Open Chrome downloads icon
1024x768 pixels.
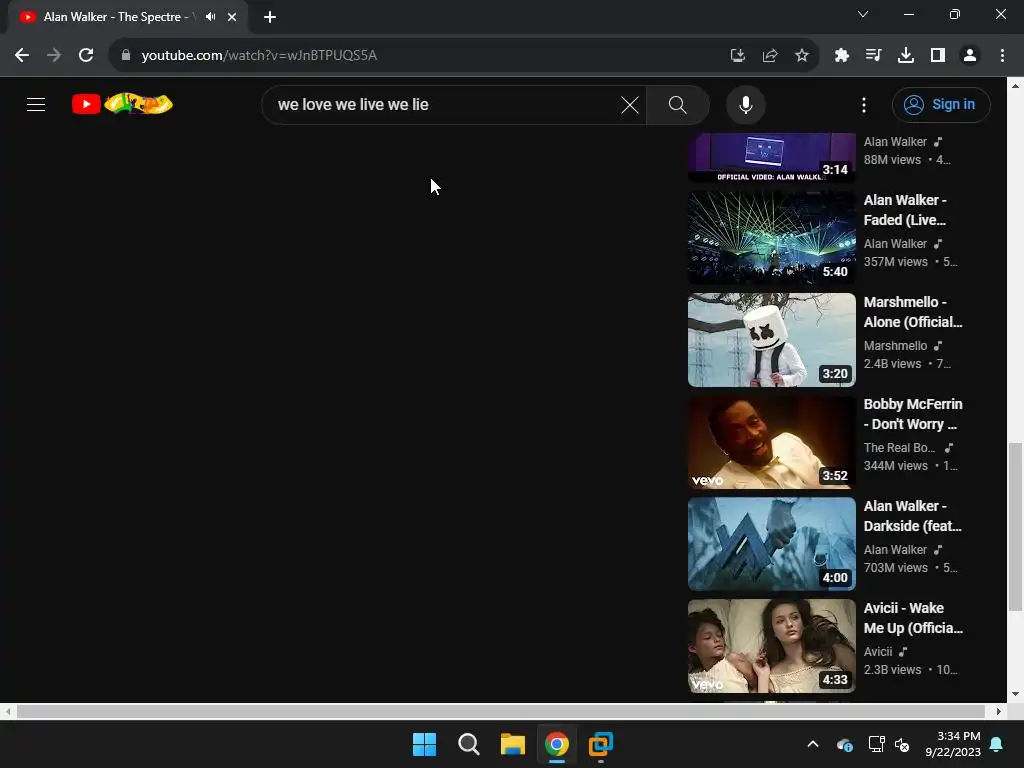(x=906, y=56)
